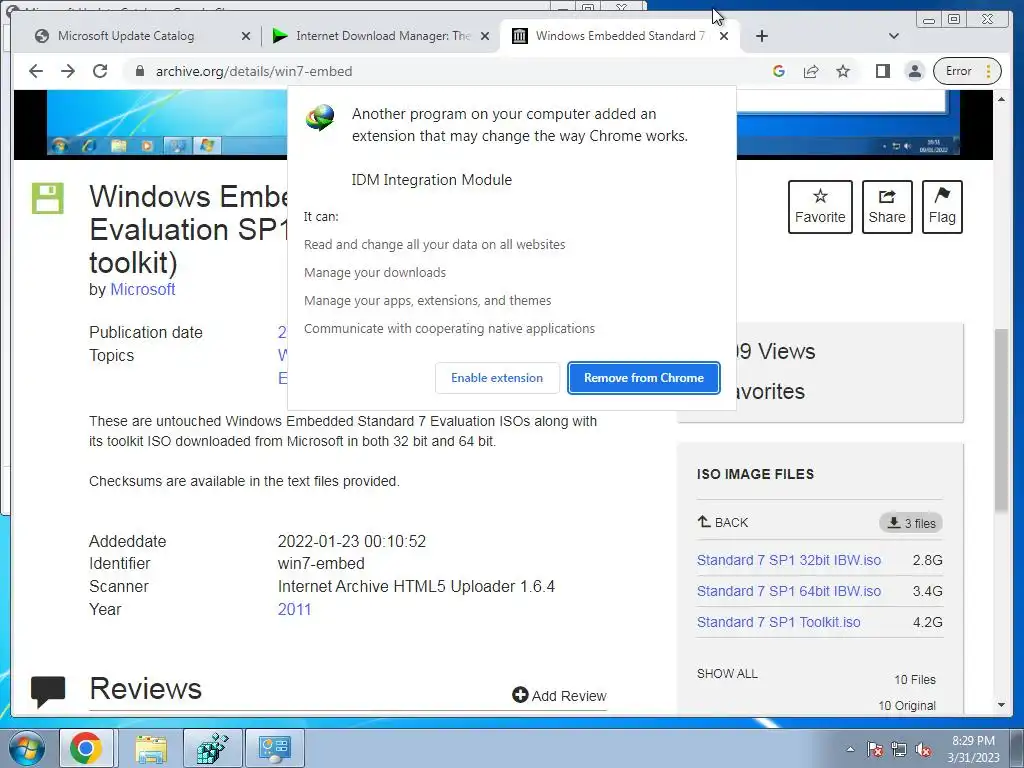Click the Error menu button
The image size is (1024, 768).
click(967, 71)
